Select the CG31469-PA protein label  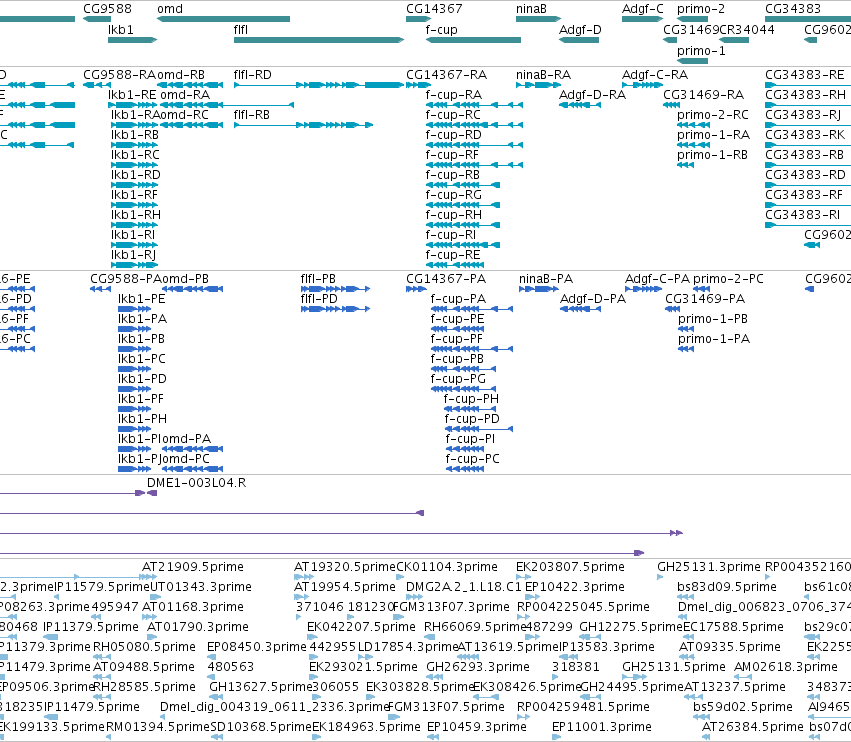tap(705, 299)
